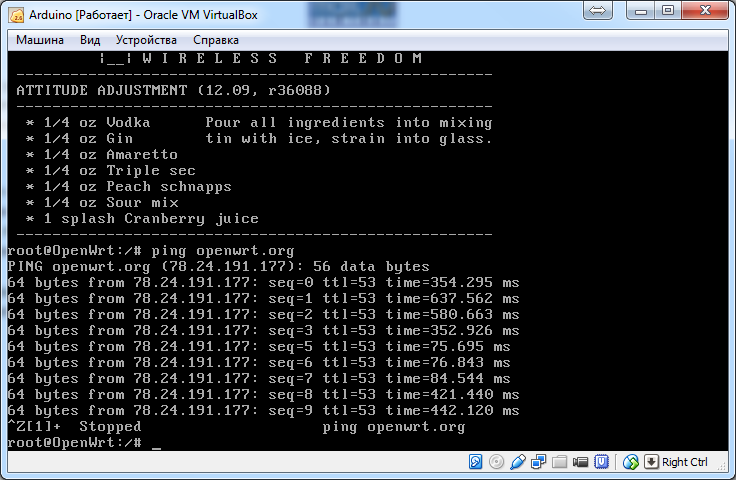This screenshot has width=736, height=480.
Task: Click the Right Ctrl host key label
Action: pos(684,462)
